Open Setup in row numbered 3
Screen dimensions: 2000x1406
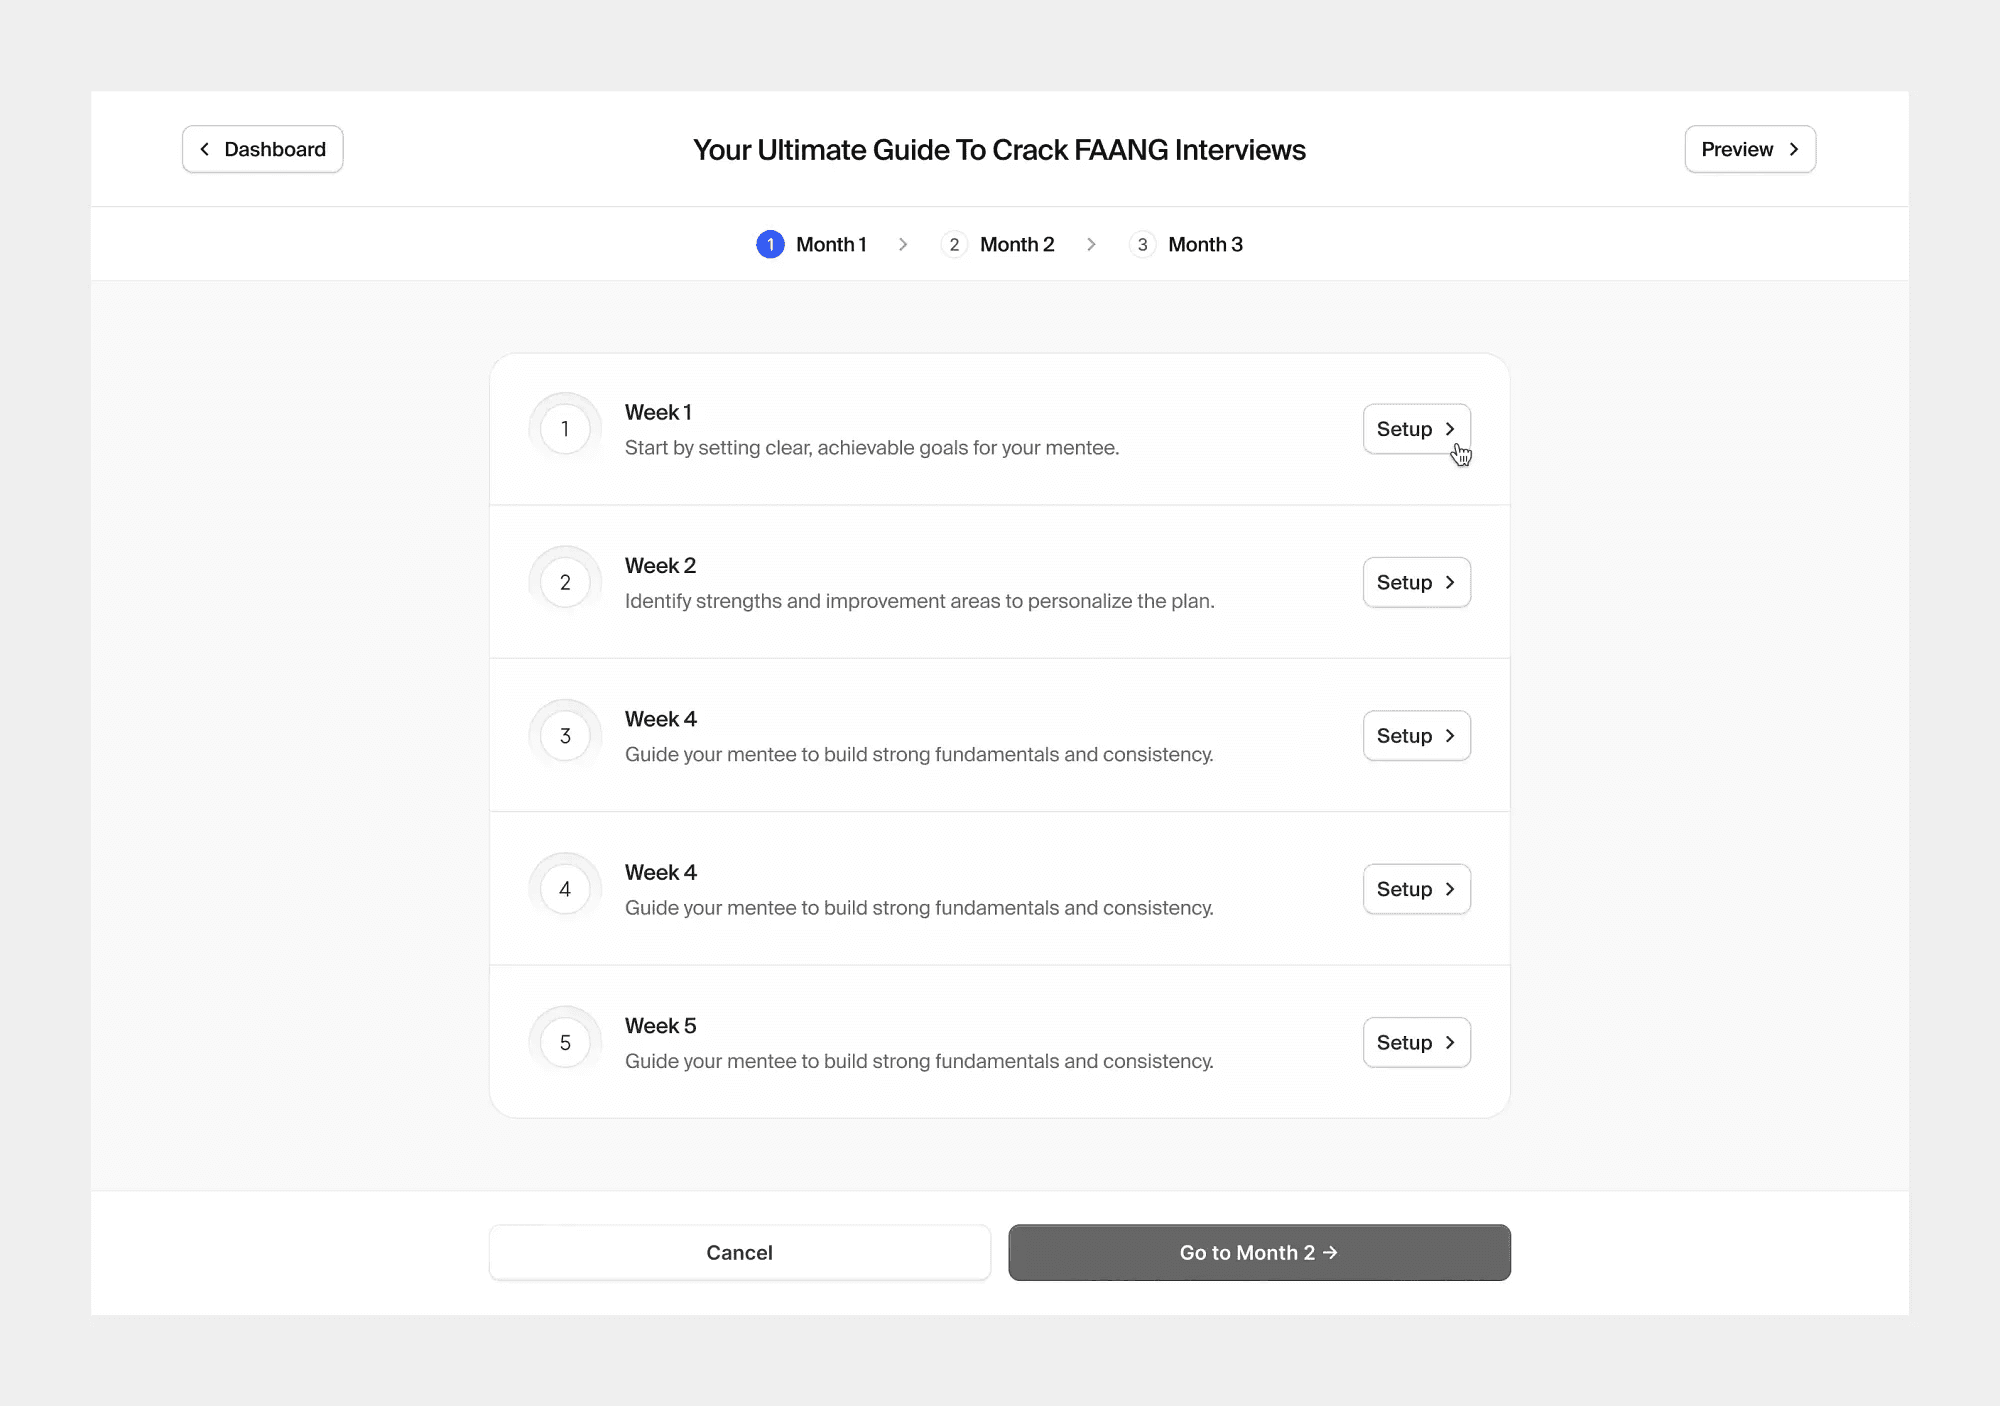[x=1417, y=736]
